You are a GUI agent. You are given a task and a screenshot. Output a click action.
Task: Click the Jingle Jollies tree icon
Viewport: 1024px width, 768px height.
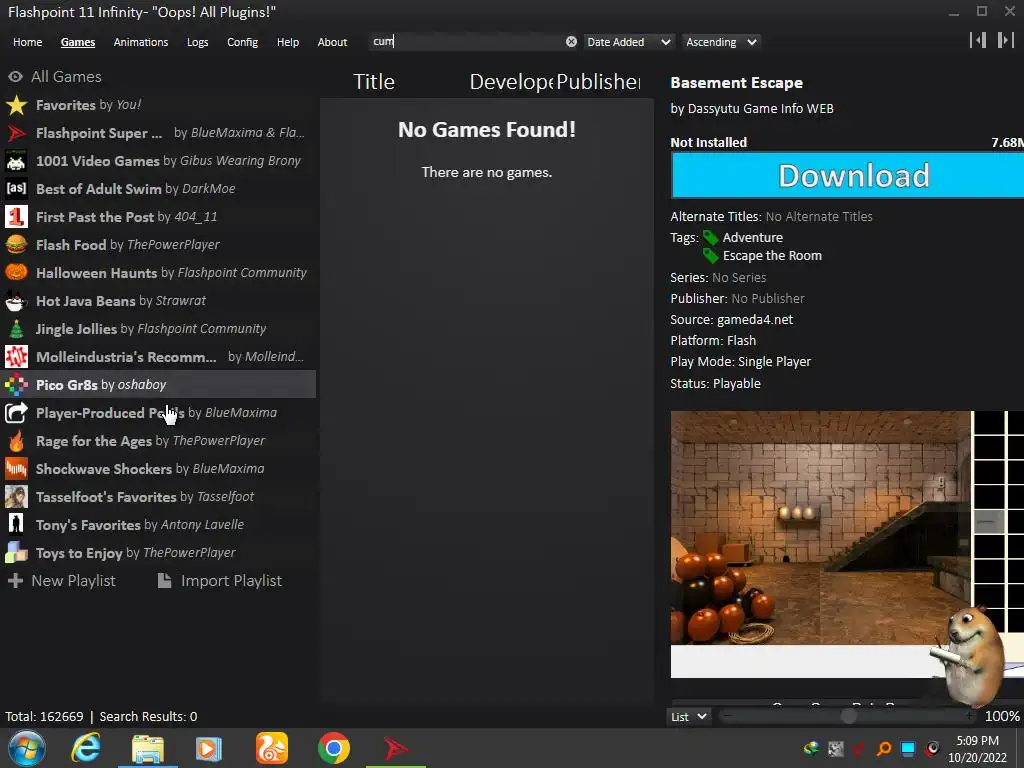point(16,328)
